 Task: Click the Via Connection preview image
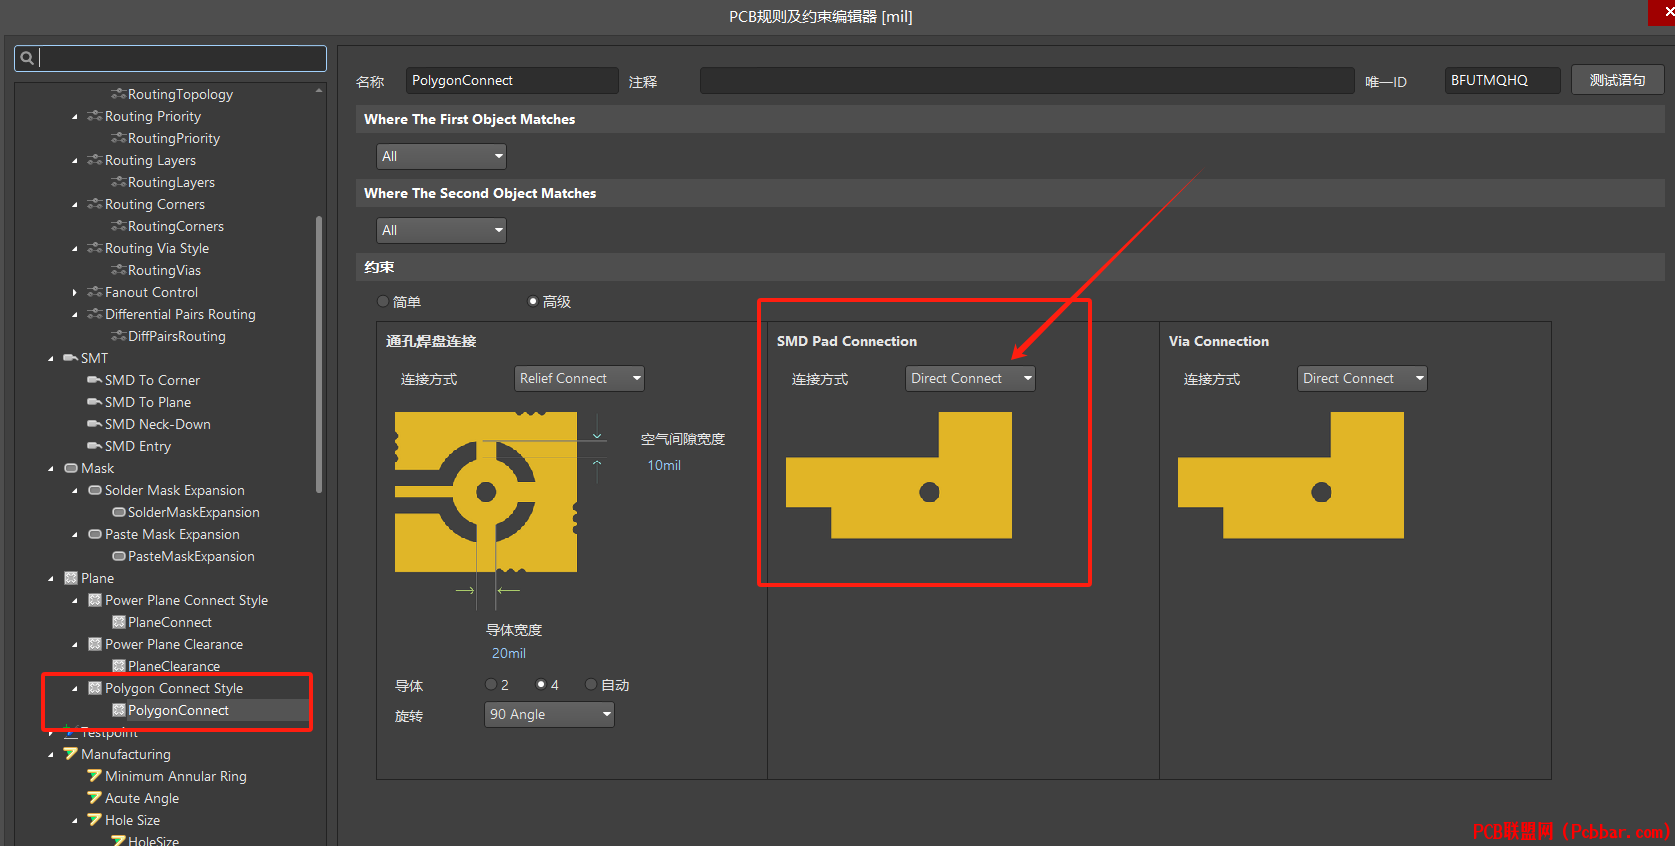[x=1291, y=475]
